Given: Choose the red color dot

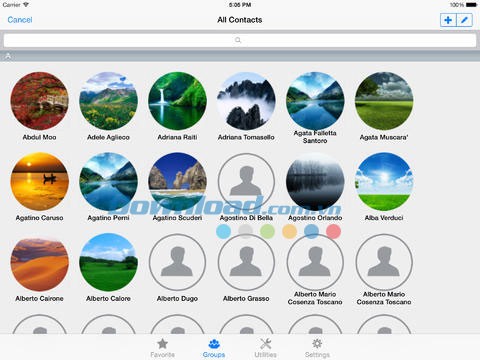Looking at the screenshot, I should pyautogui.click(x=333, y=231).
